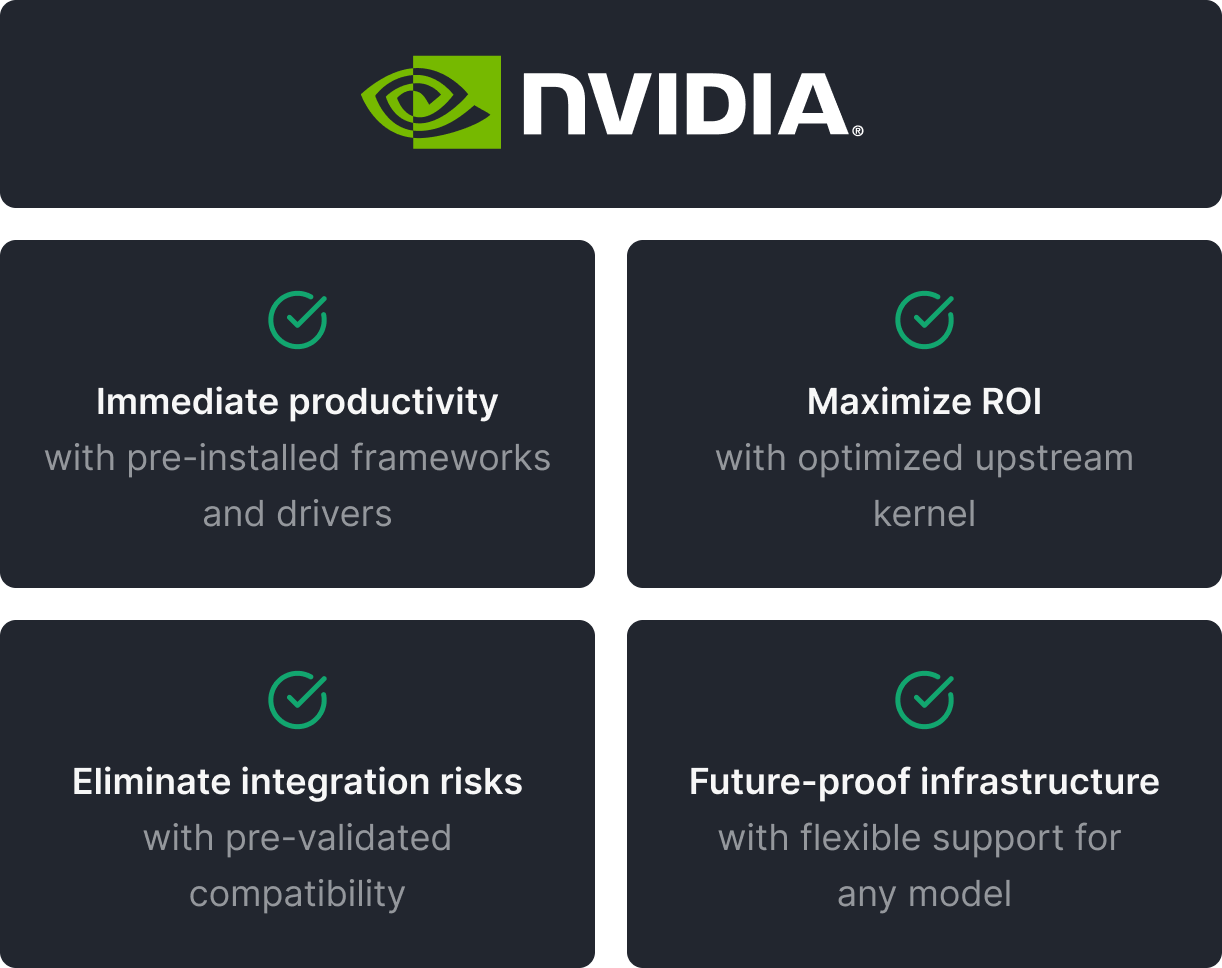
Task: Select the checkmark above Future-proof infrastructure
Action: tap(924, 700)
